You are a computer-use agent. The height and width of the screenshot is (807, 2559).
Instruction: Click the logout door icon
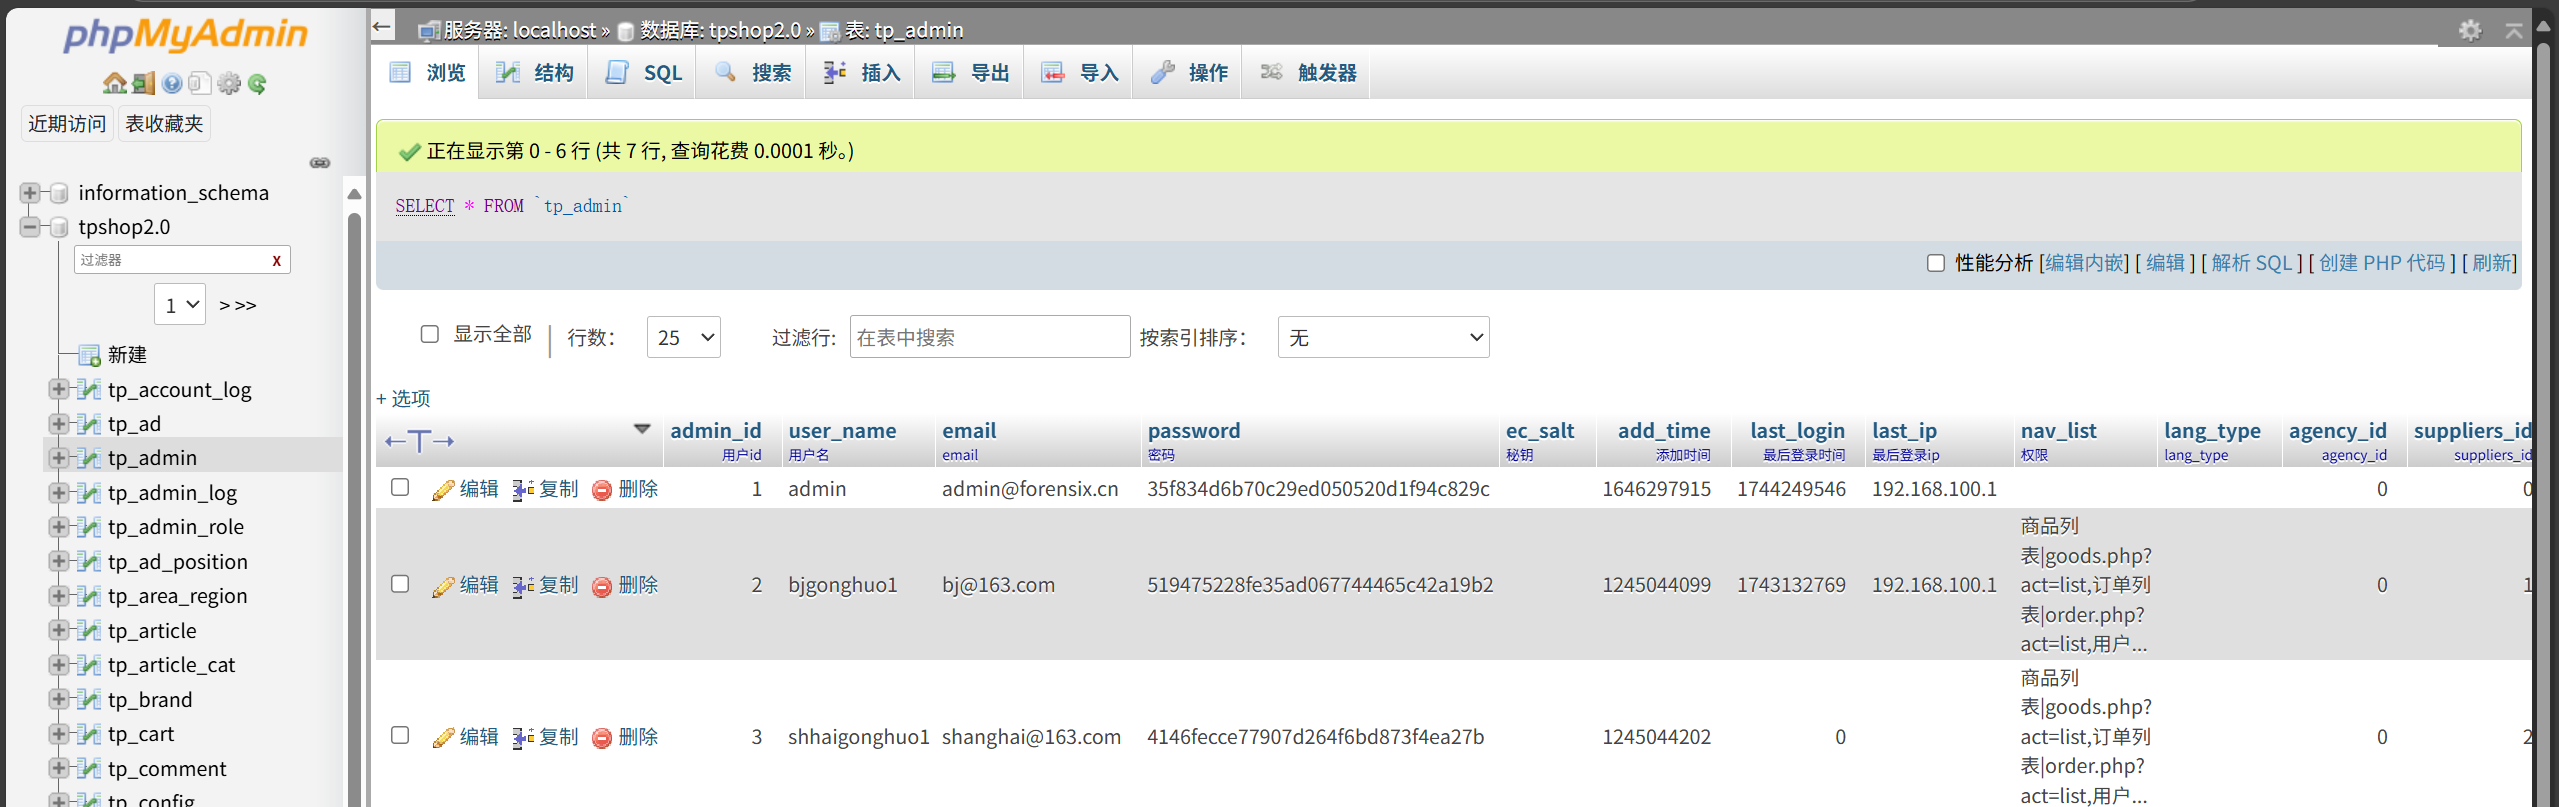tap(143, 83)
